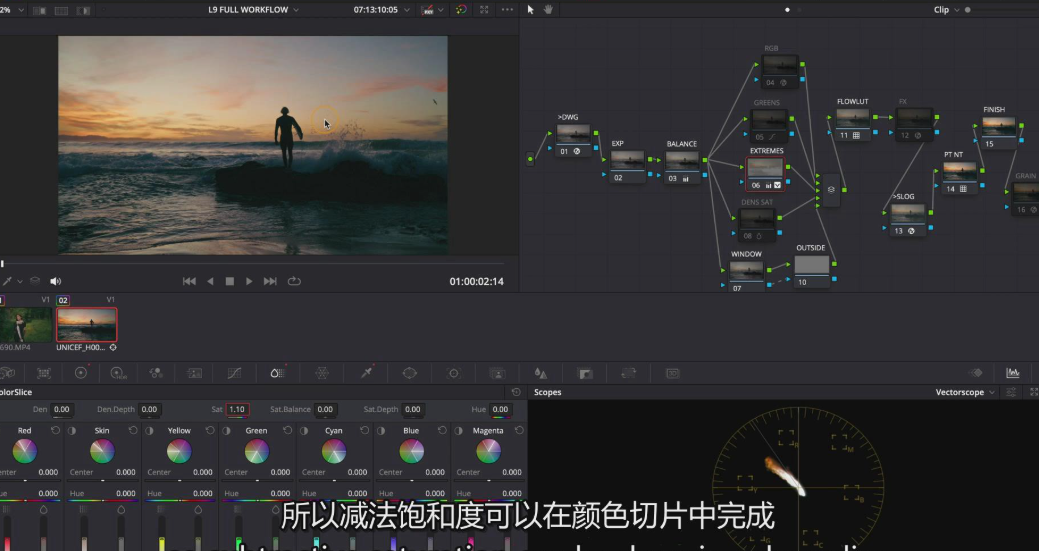This screenshot has width=1039, height=551.
Task: Toggle the half-circle icon beside Blue
Action: 382,430
